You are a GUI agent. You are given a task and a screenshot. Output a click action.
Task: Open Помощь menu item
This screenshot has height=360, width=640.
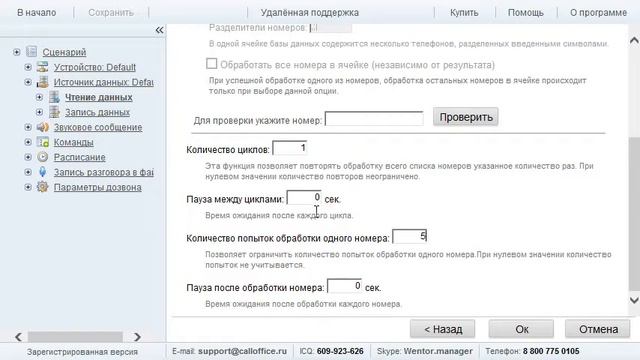pyautogui.click(x=526, y=13)
